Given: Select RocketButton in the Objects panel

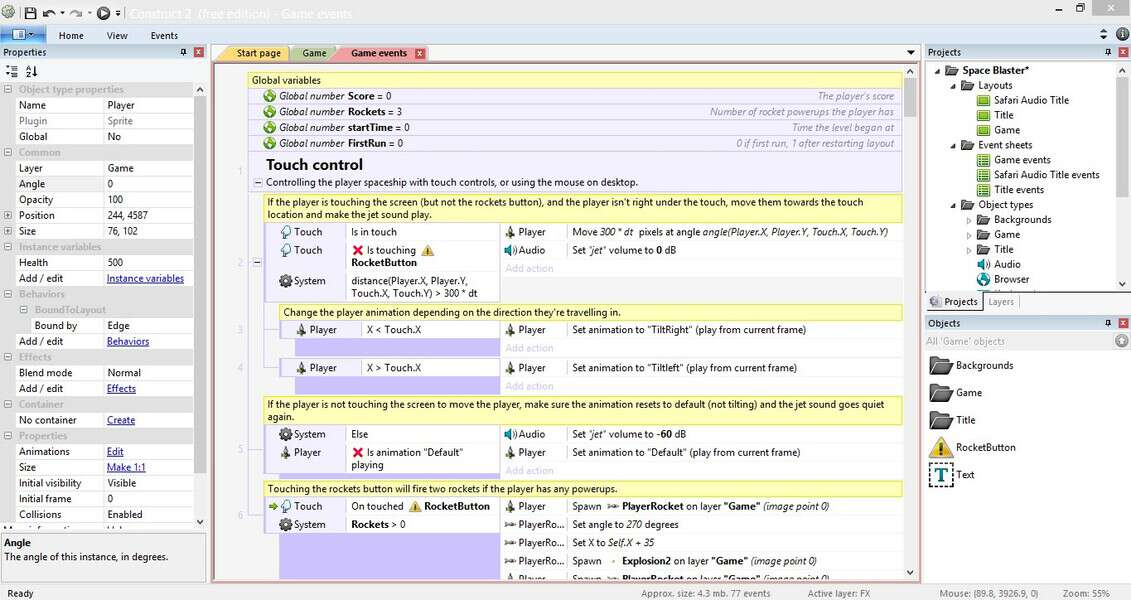Looking at the screenshot, I should (985, 447).
